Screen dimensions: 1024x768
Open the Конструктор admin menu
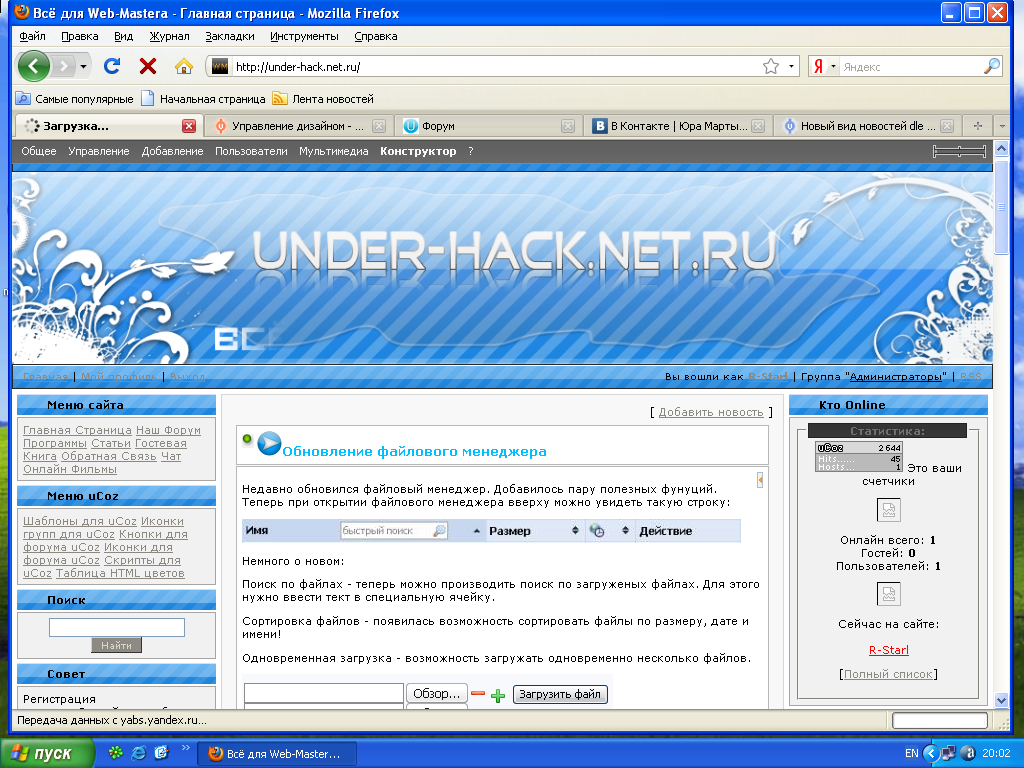click(418, 151)
